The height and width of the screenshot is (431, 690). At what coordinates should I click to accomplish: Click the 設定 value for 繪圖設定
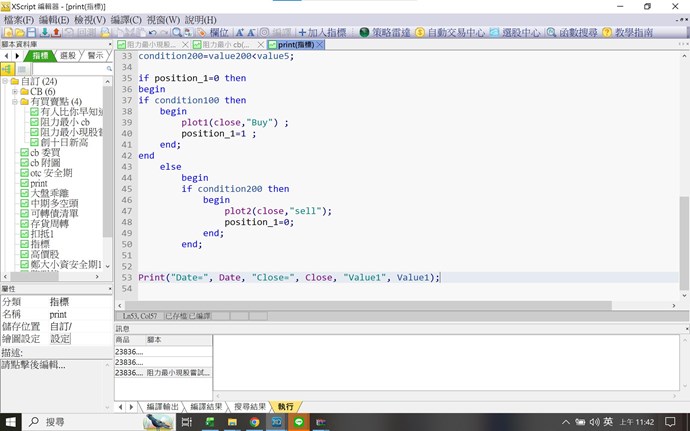tap(61, 339)
